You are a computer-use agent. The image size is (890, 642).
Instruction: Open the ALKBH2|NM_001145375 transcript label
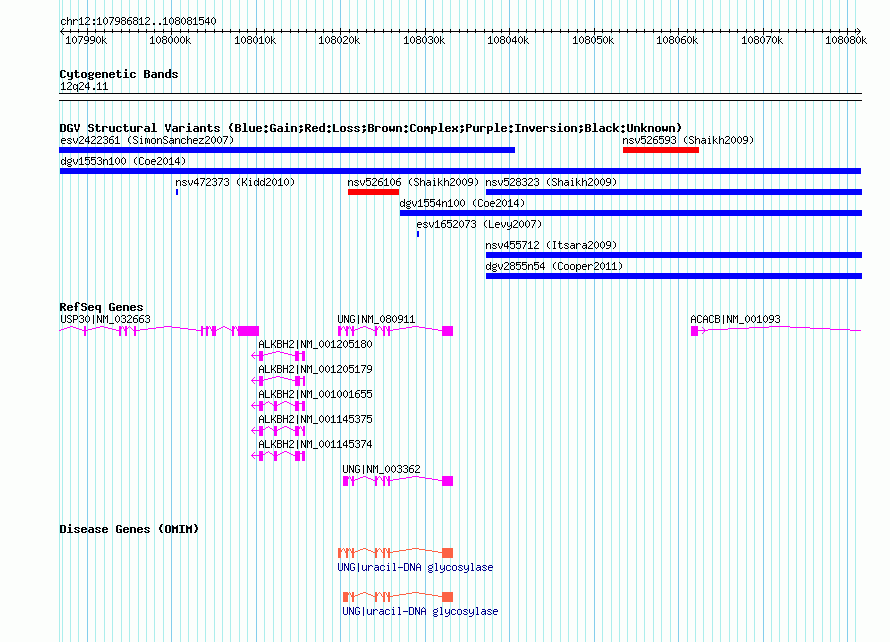(x=316, y=419)
